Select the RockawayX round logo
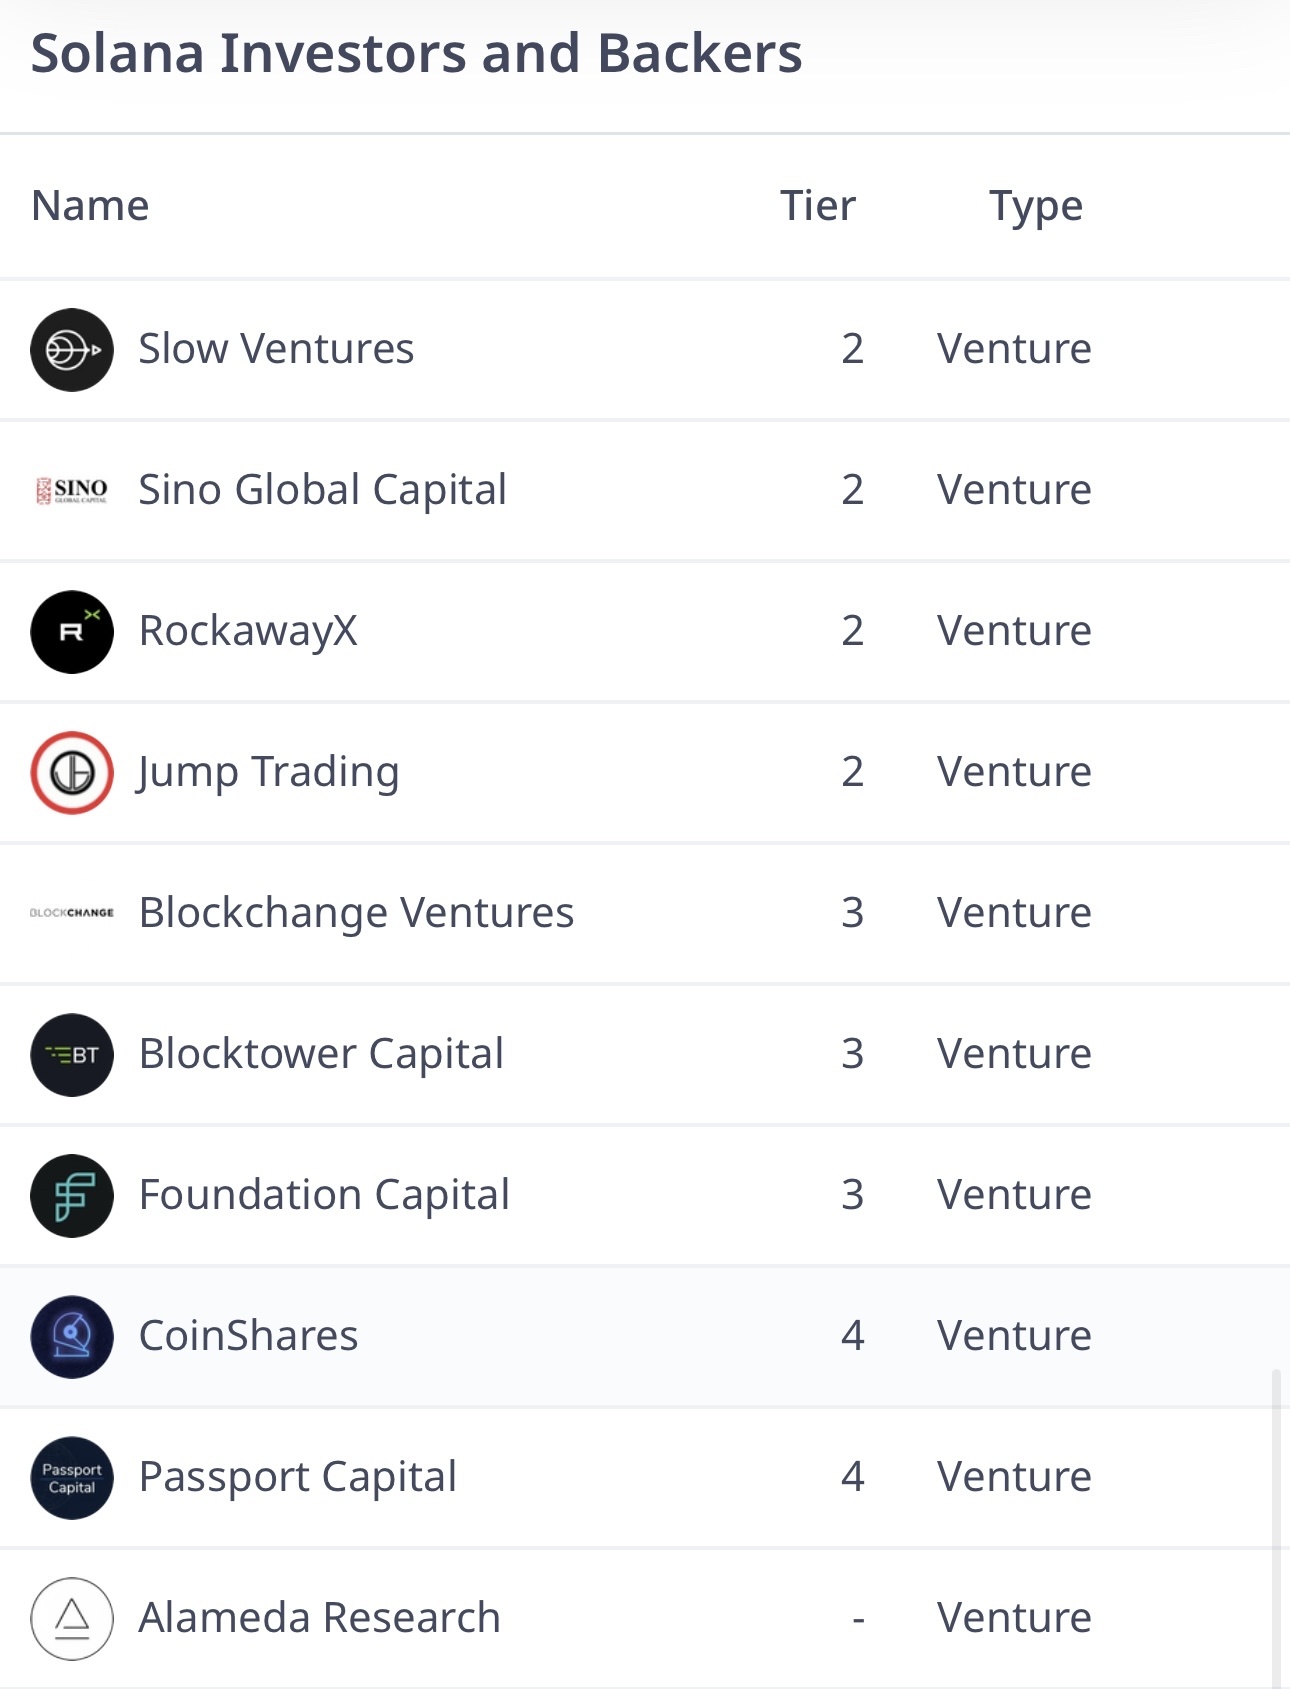The image size is (1290, 1689). (72, 632)
